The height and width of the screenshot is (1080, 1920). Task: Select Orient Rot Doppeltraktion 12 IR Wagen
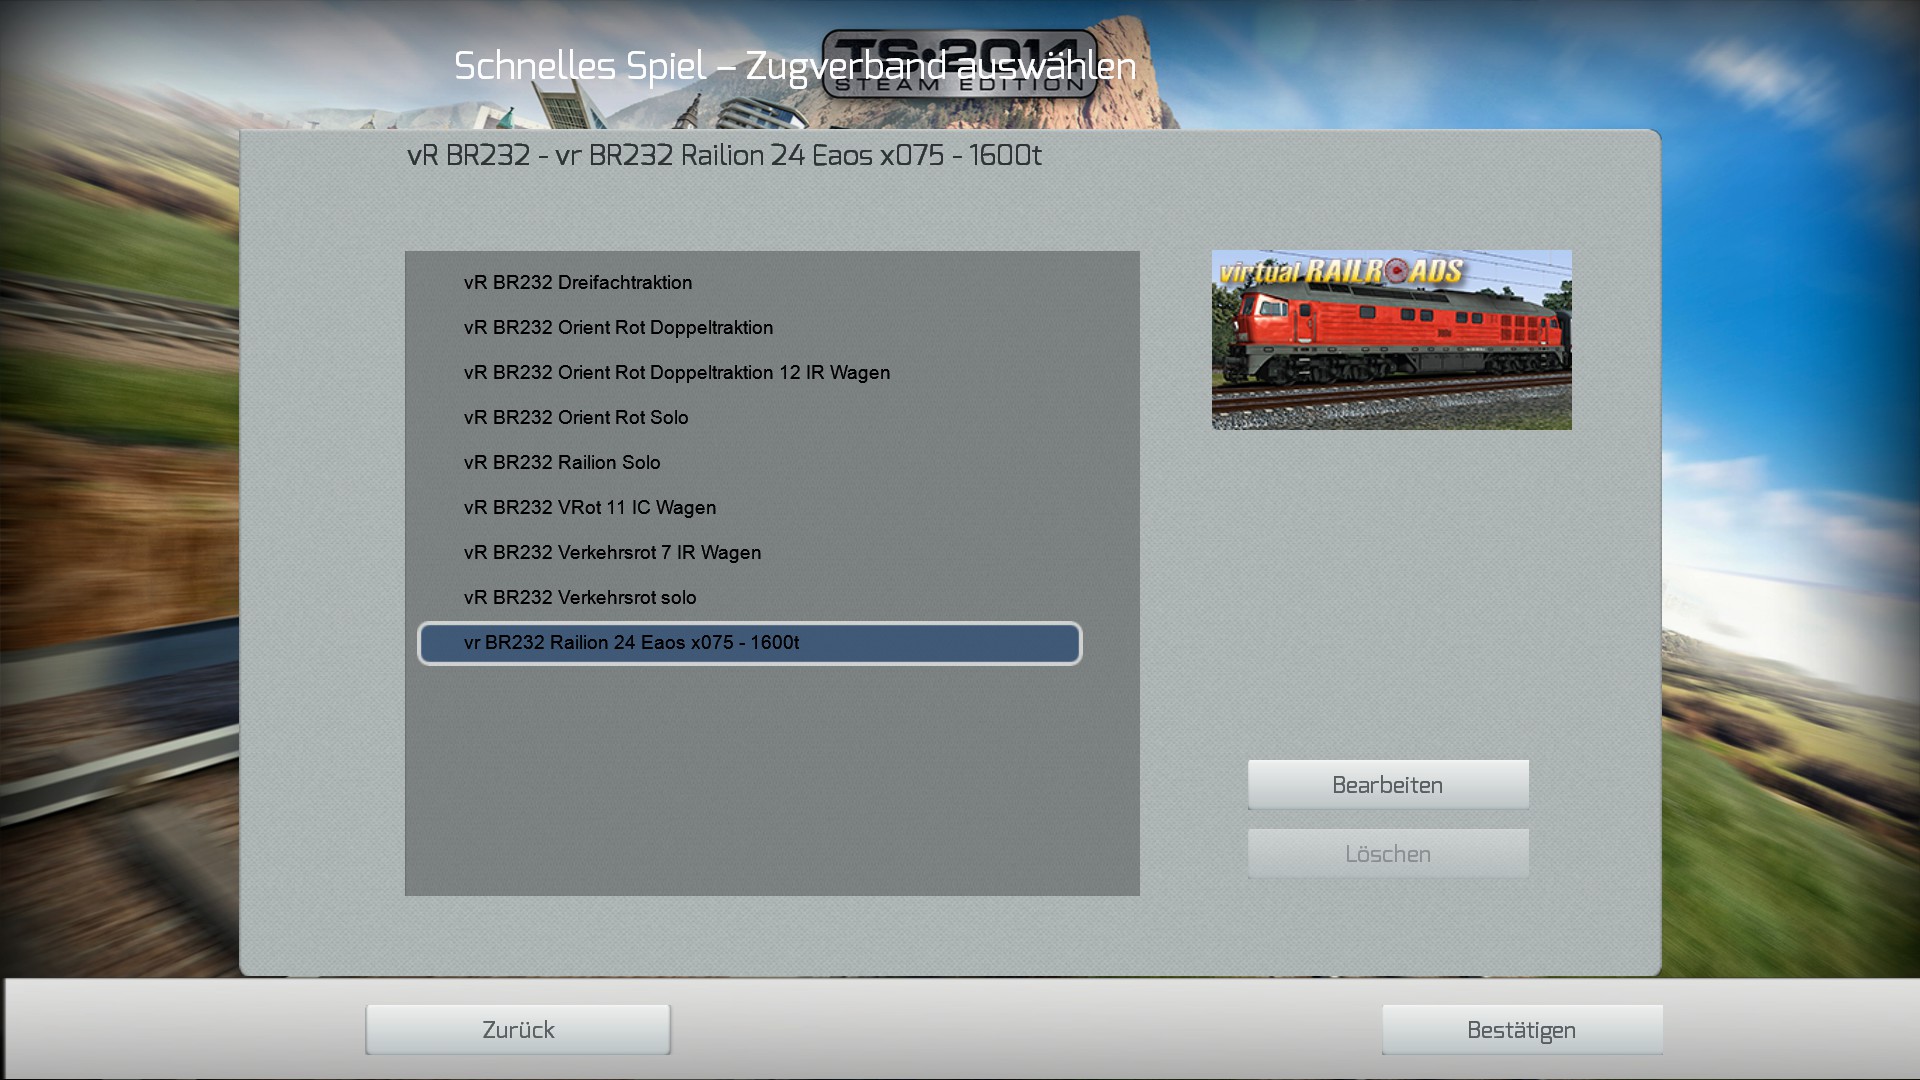pyautogui.click(x=676, y=373)
